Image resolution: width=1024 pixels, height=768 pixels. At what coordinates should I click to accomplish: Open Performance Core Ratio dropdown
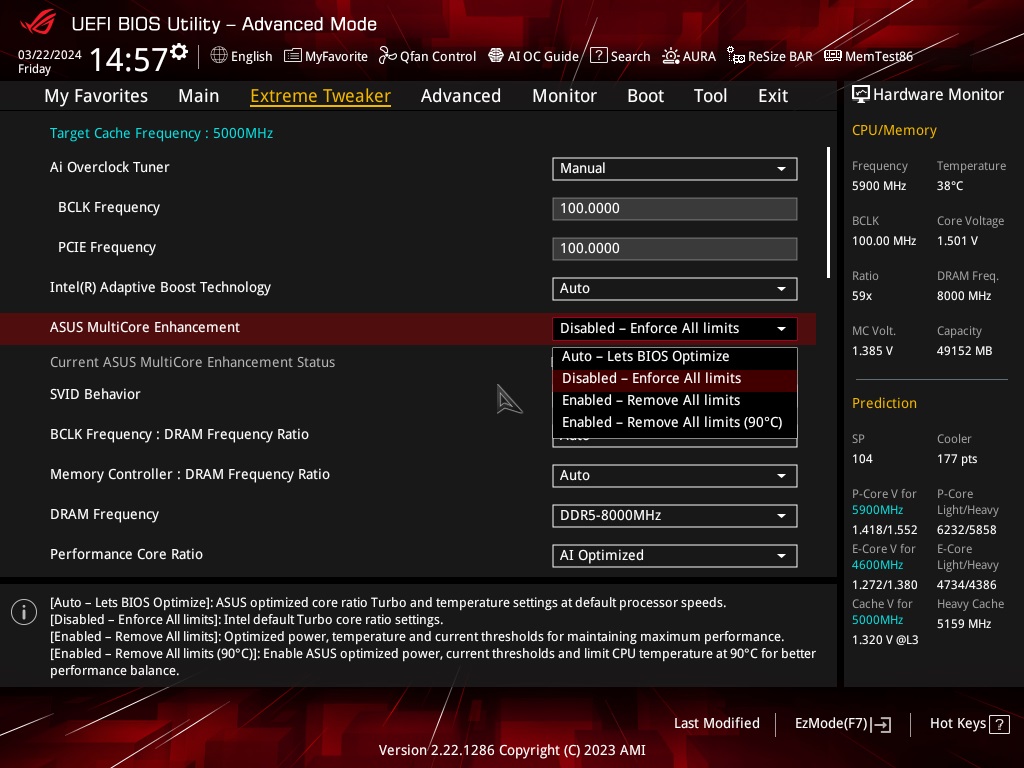pos(675,555)
